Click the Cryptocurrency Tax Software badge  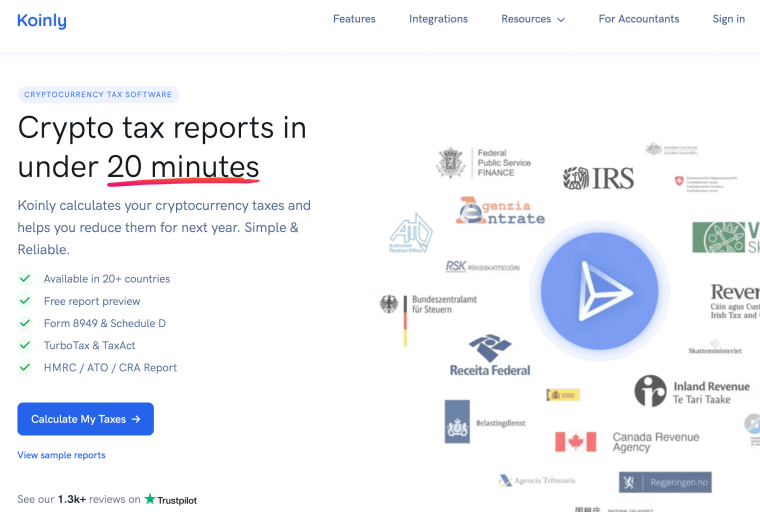click(x=98, y=95)
